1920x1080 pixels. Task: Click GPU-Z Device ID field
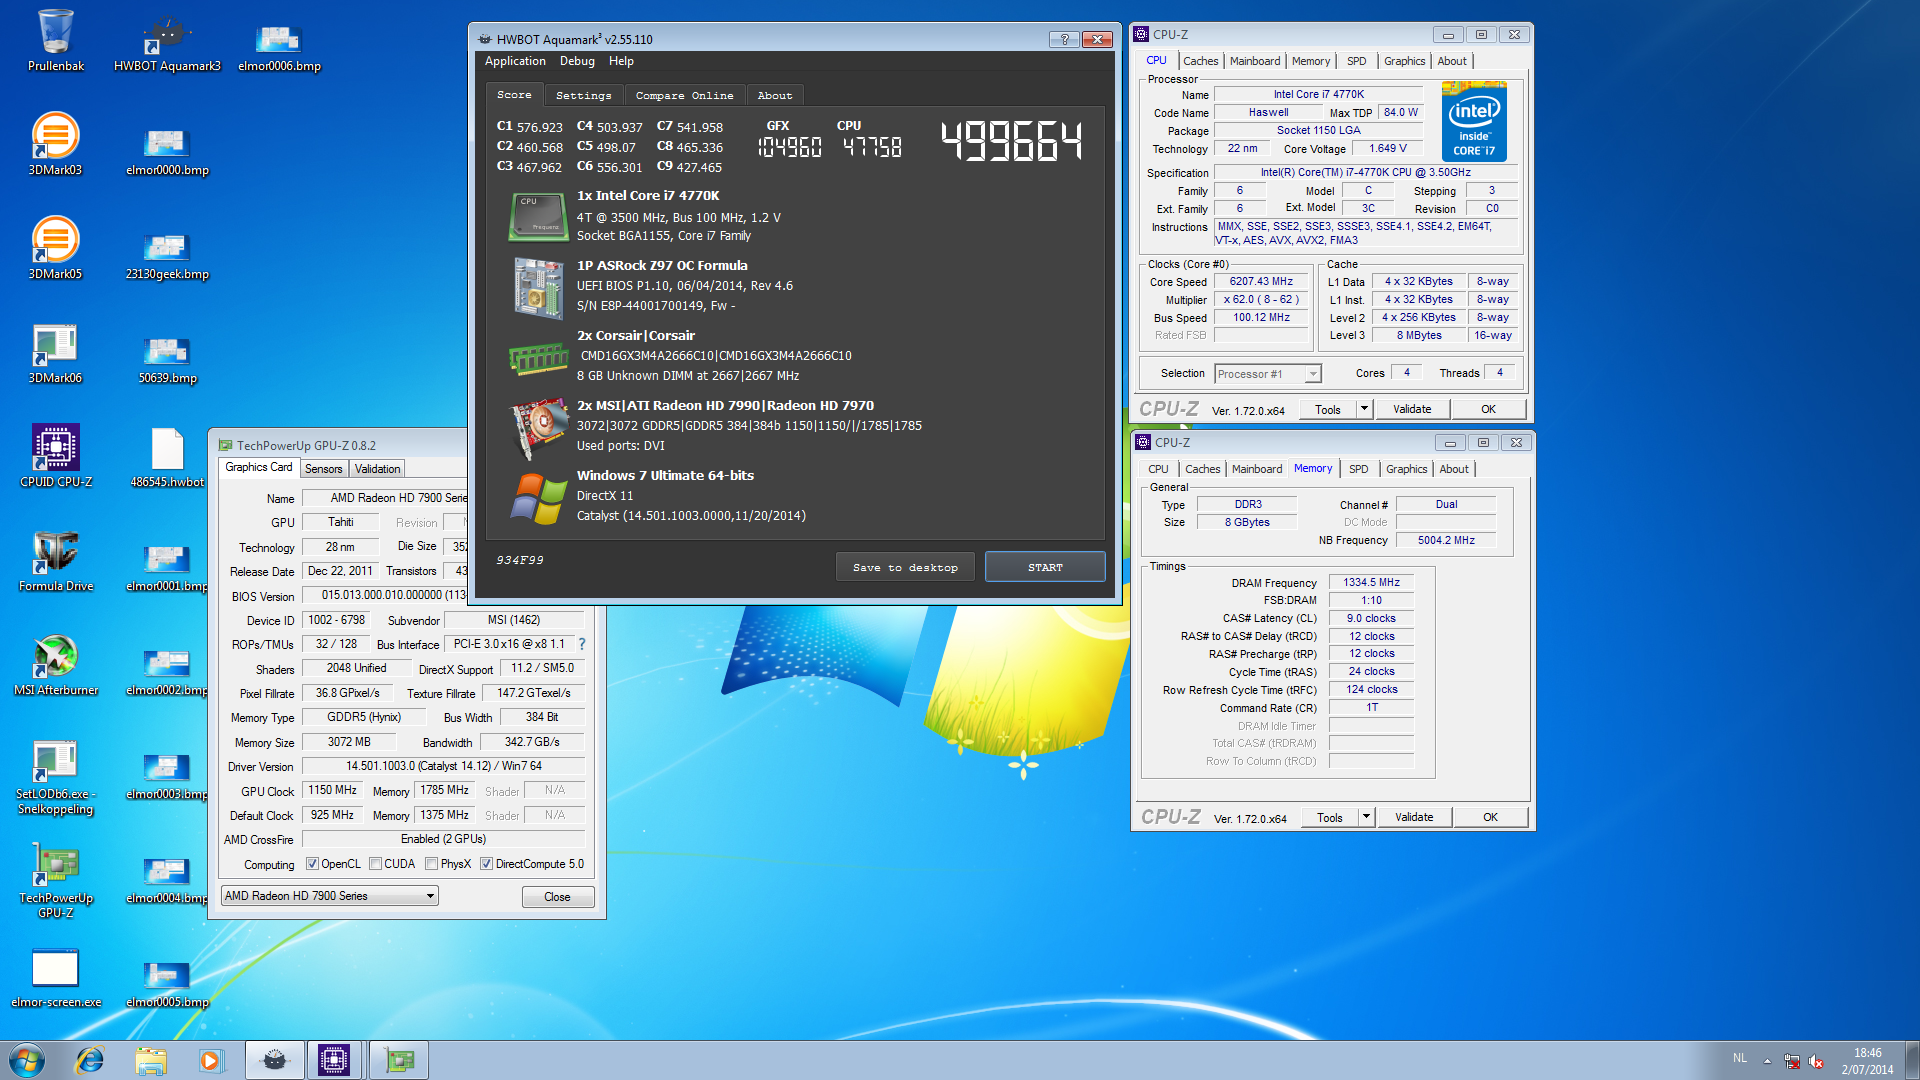336,620
